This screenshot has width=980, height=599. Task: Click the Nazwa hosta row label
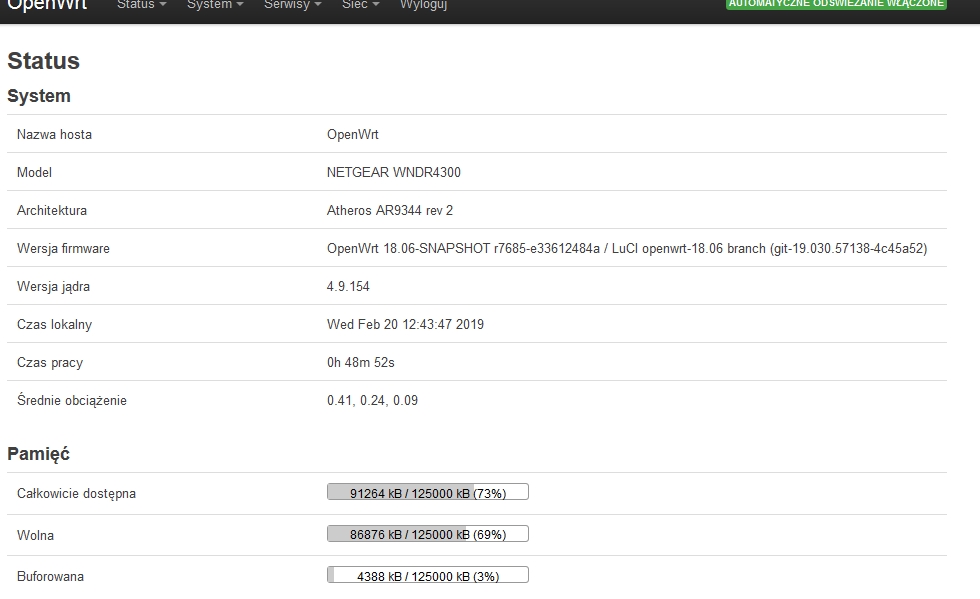coord(54,134)
